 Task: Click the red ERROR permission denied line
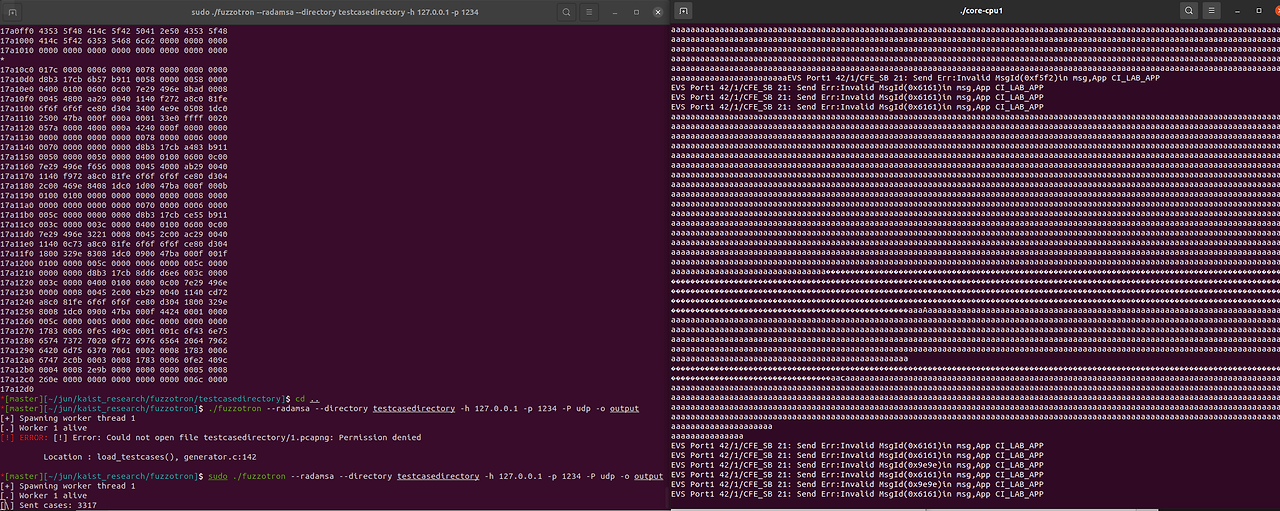(x=211, y=437)
